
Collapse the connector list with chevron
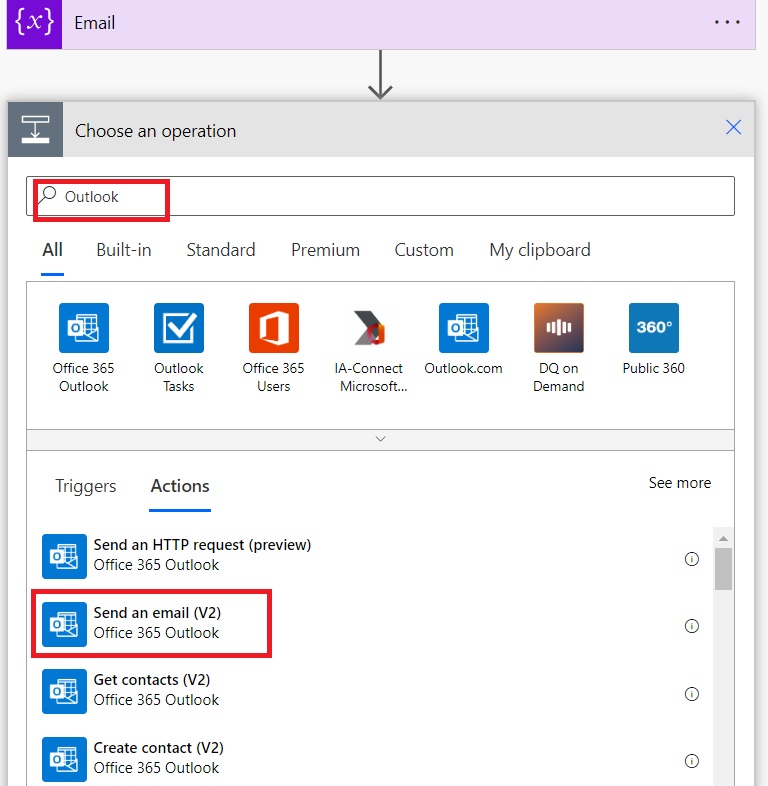click(x=380, y=439)
